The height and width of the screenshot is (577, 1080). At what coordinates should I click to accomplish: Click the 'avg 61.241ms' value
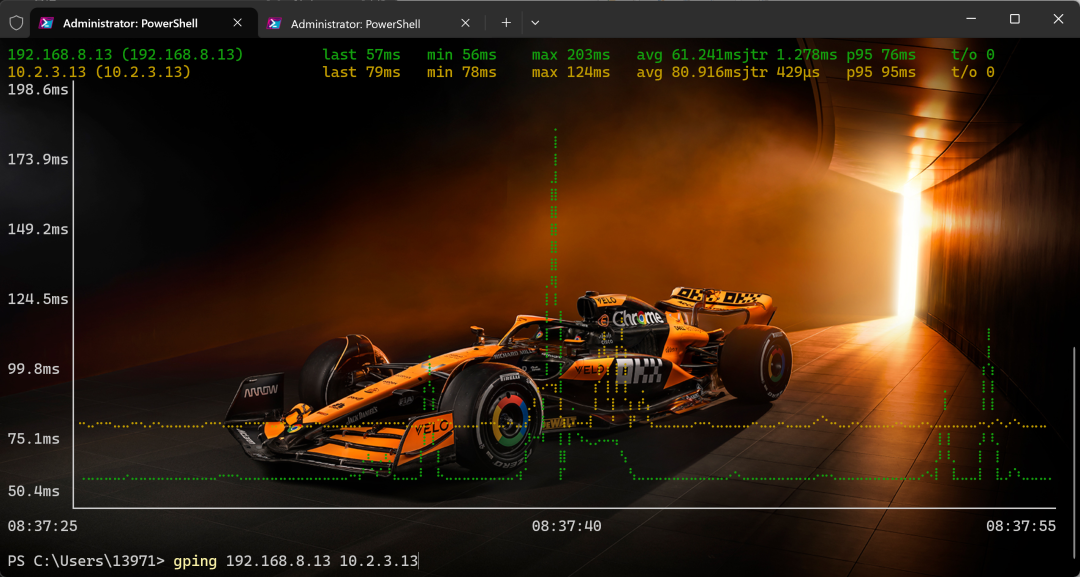pos(689,54)
